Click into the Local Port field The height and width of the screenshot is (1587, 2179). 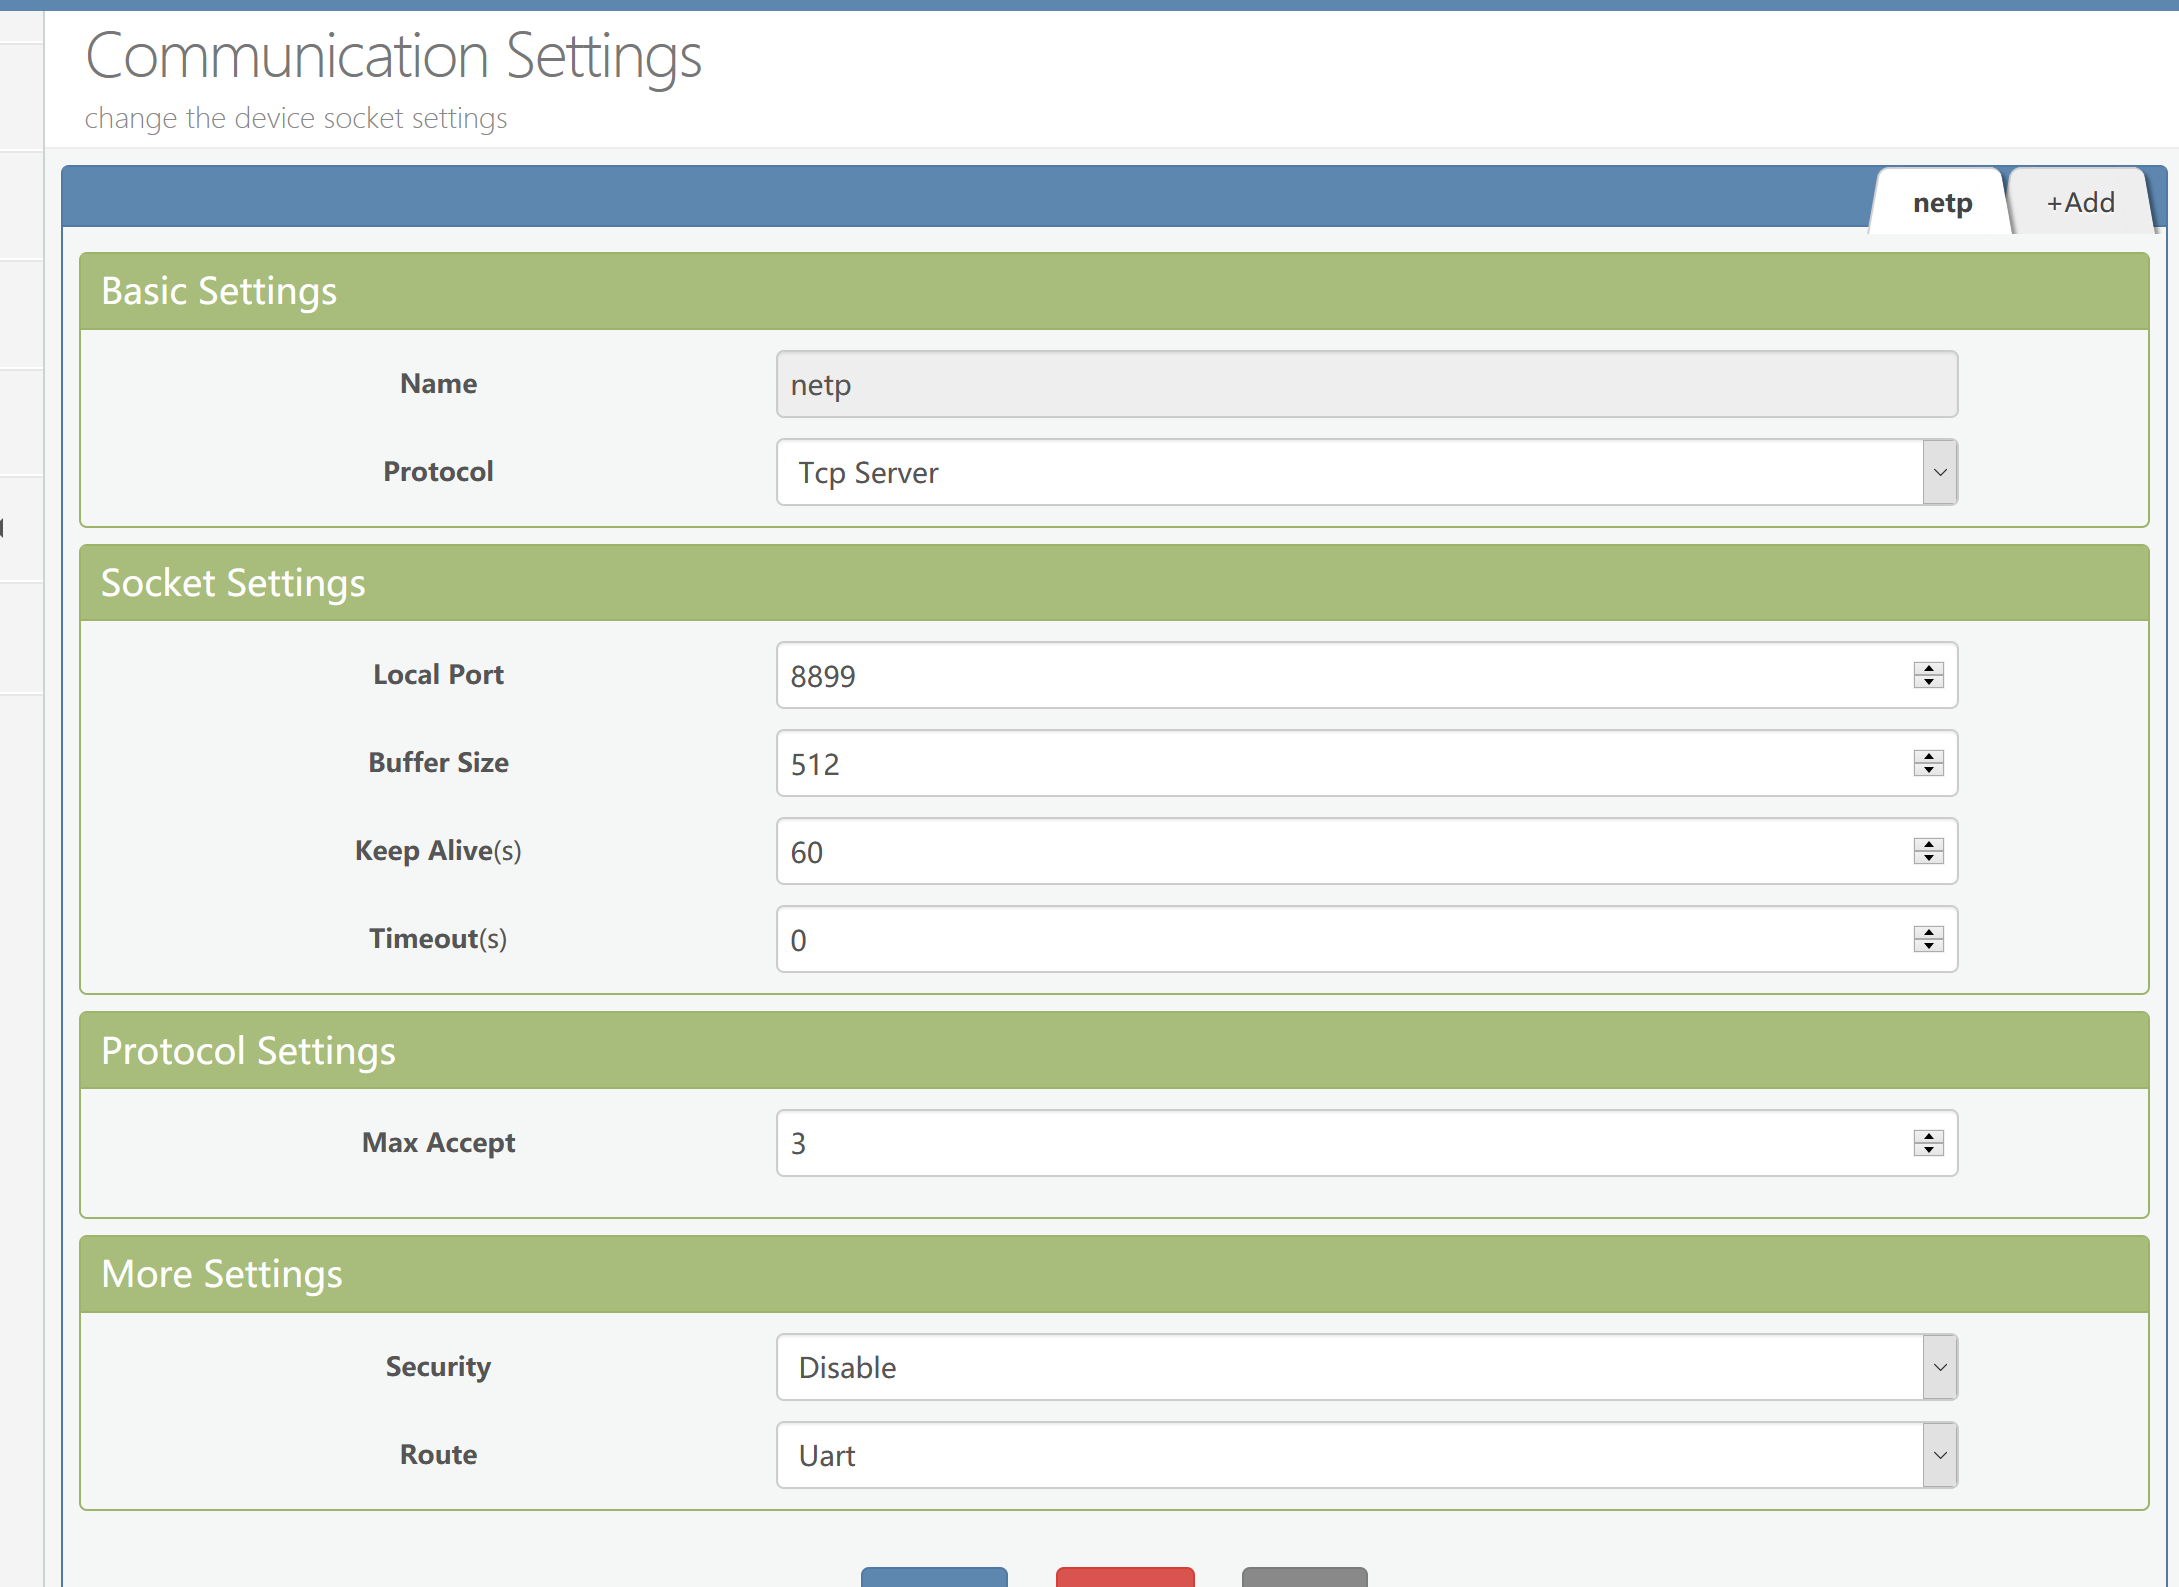(1340, 676)
